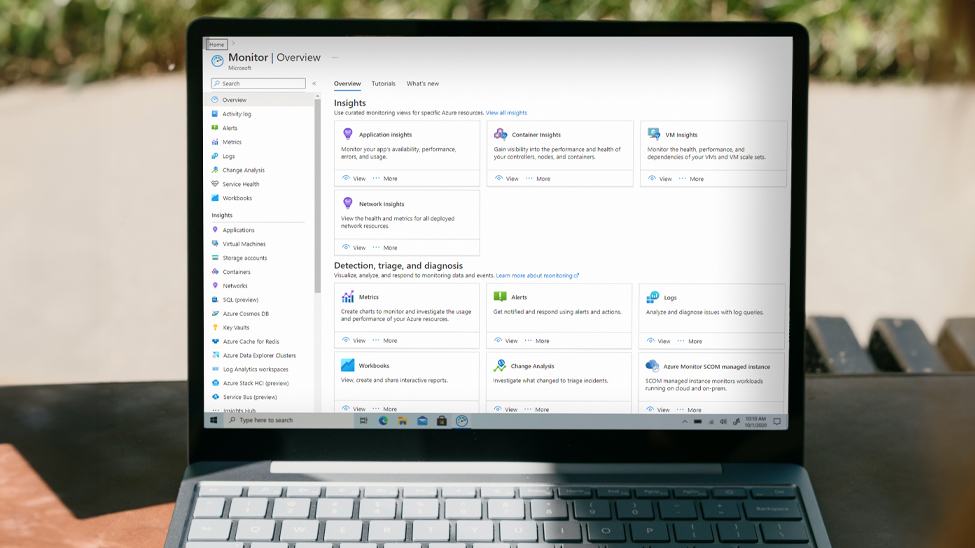Open More menu on Network Insights card

click(x=385, y=248)
